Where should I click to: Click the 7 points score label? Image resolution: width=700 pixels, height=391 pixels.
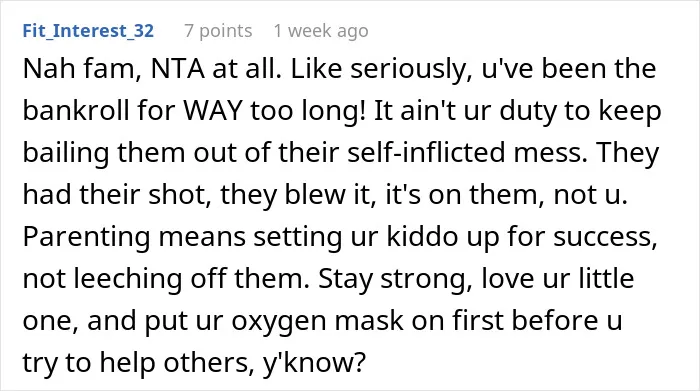218,31
